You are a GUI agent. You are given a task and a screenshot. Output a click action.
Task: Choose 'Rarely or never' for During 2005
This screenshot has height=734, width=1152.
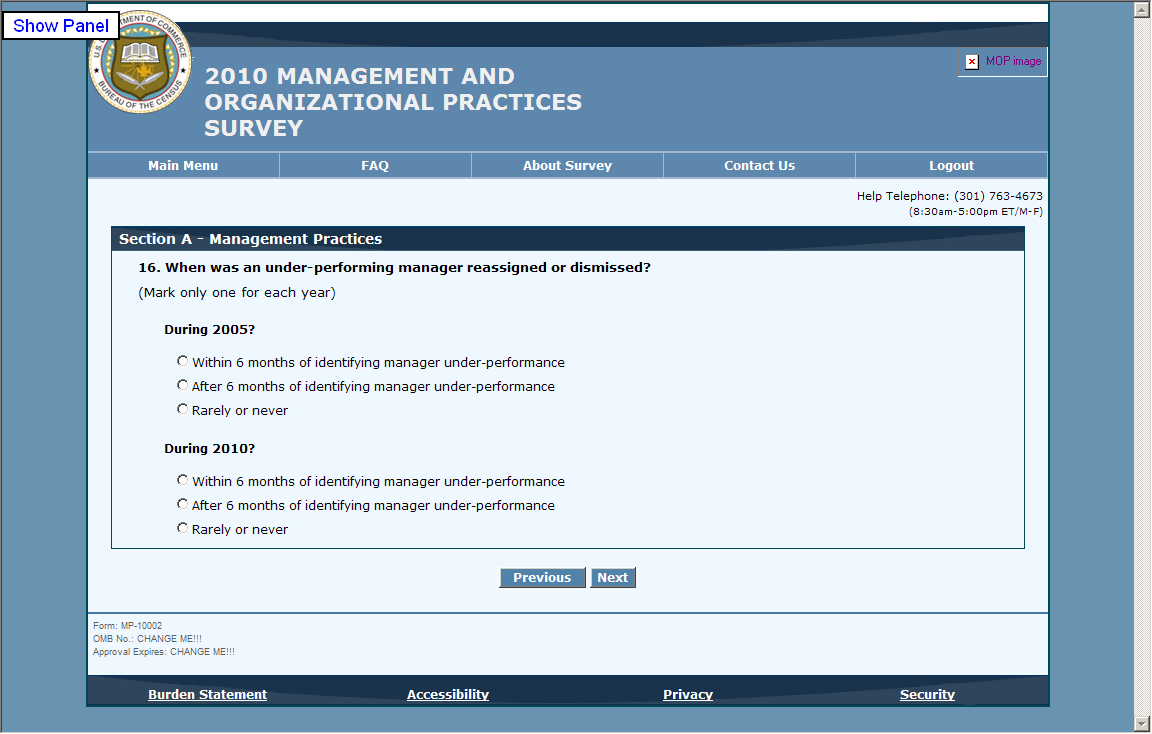182,409
